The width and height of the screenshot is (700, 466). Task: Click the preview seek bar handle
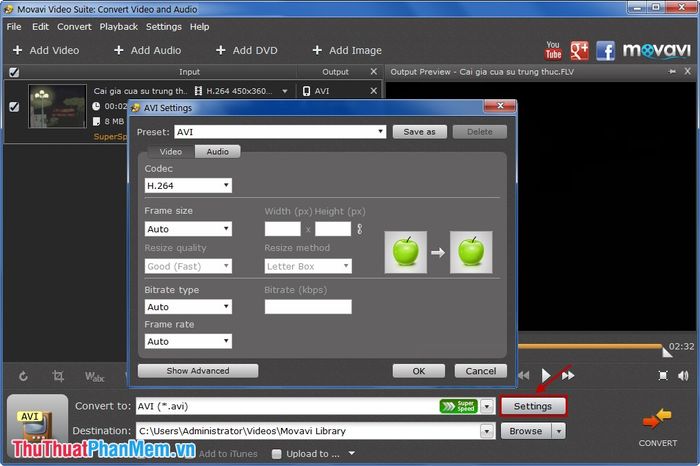[x=667, y=352]
